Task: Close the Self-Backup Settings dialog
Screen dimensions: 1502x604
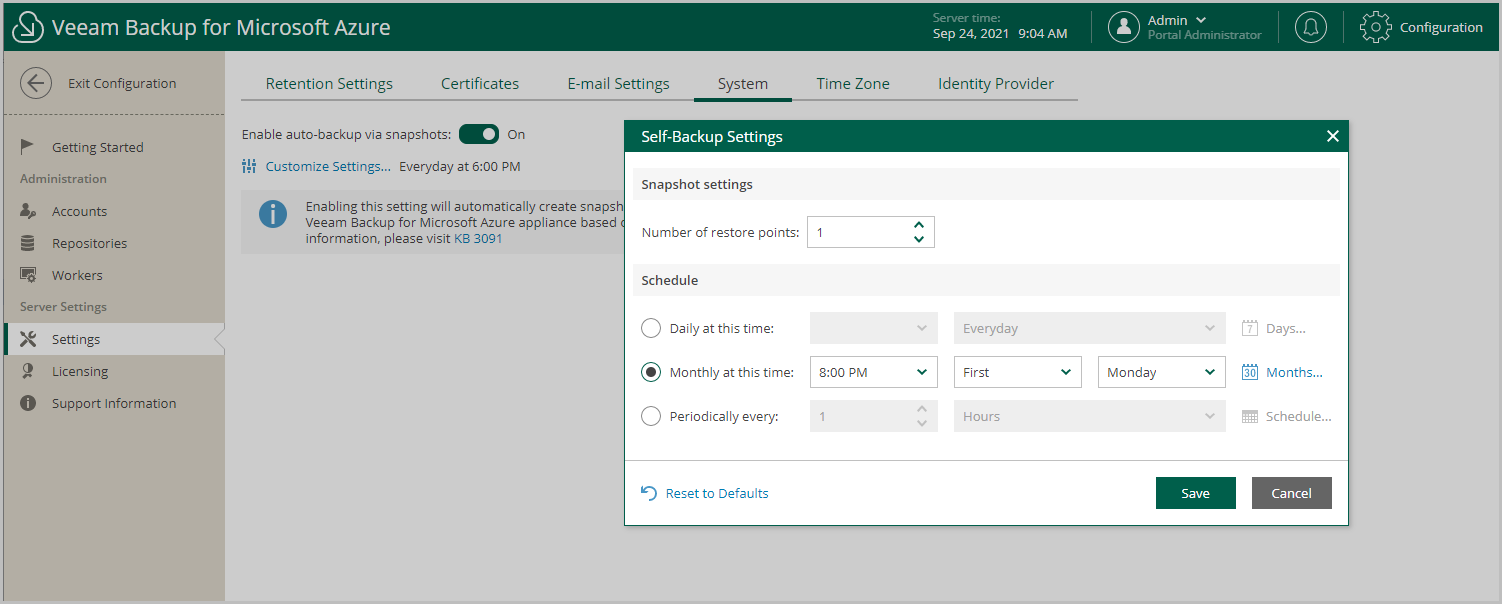Action: coord(1332,136)
